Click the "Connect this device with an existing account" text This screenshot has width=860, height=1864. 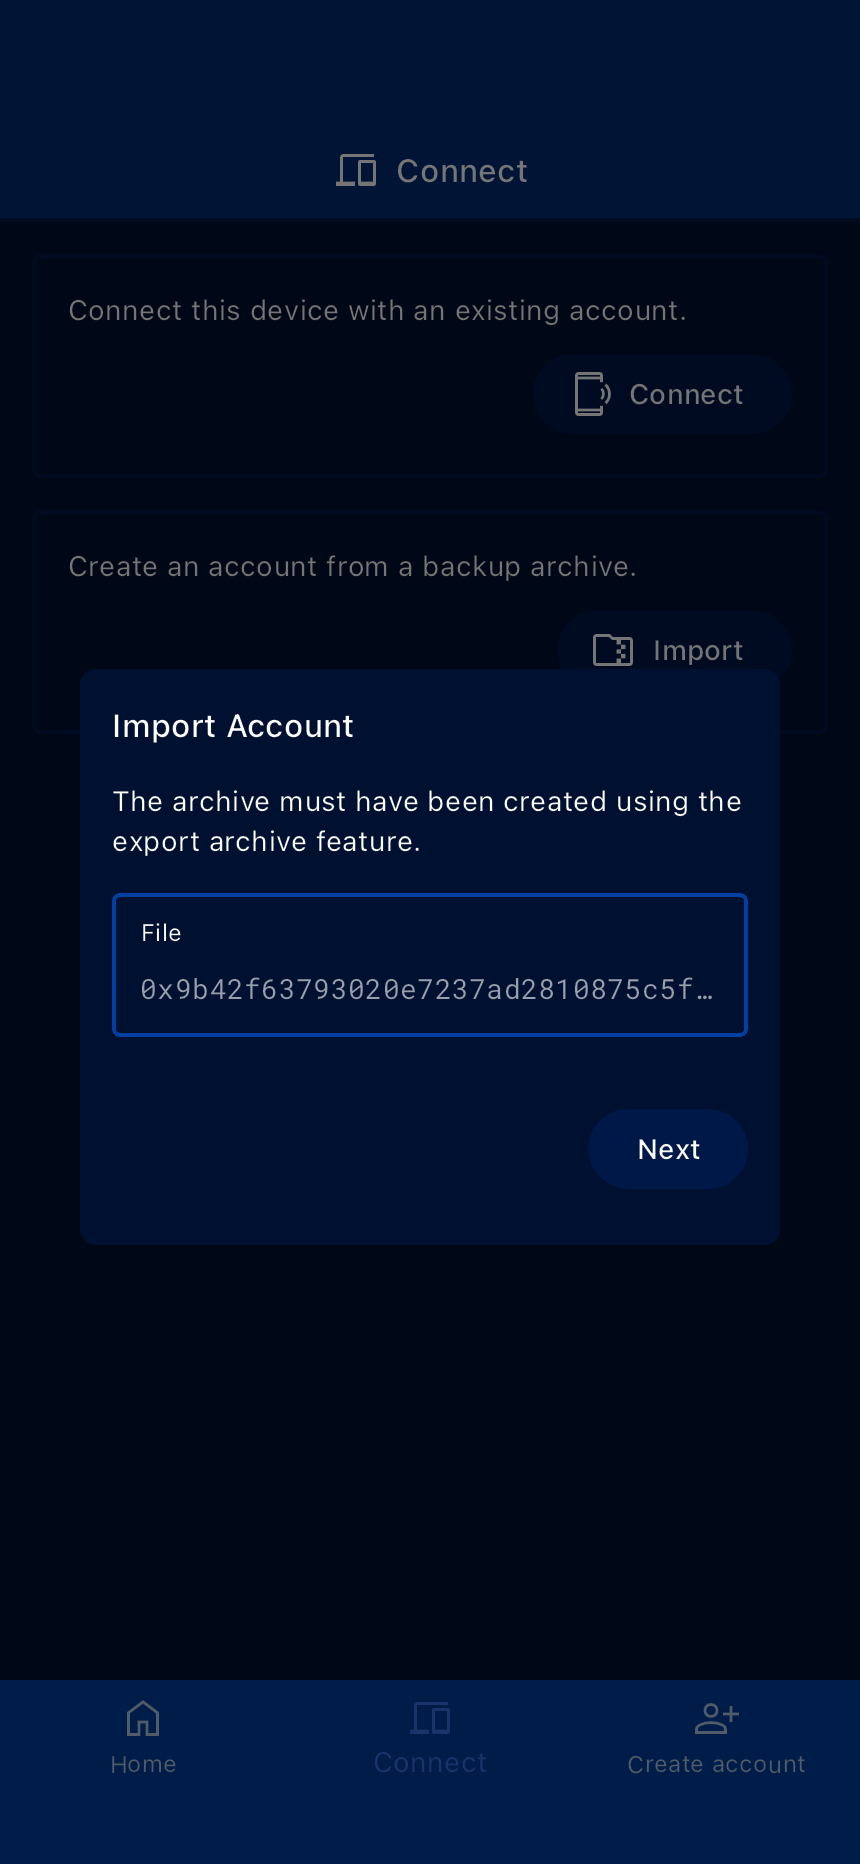tap(377, 311)
